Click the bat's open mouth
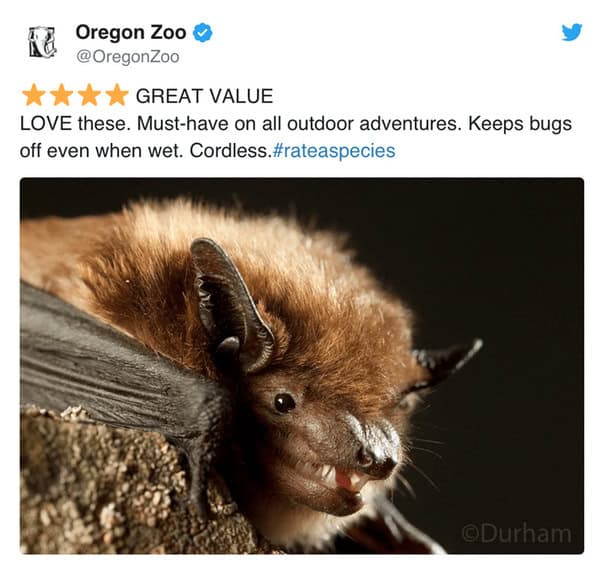Viewport: 599px width, 565px height. point(340,479)
